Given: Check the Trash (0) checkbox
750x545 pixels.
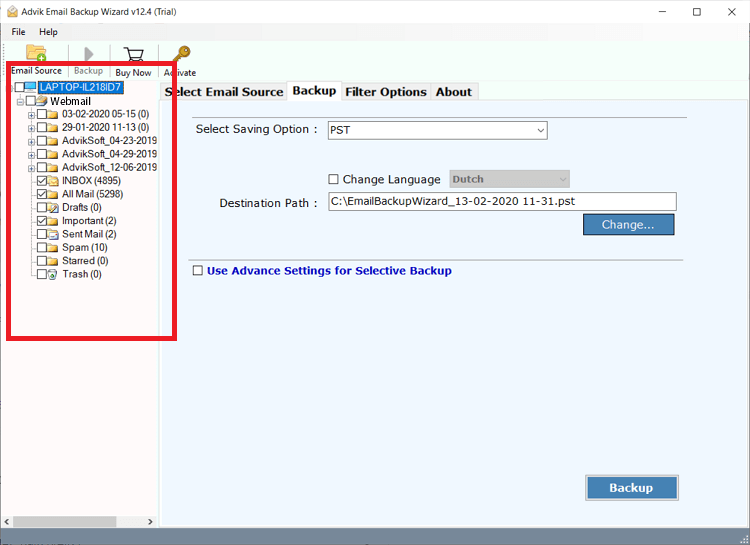Looking at the screenshot, I should [42, 275].
